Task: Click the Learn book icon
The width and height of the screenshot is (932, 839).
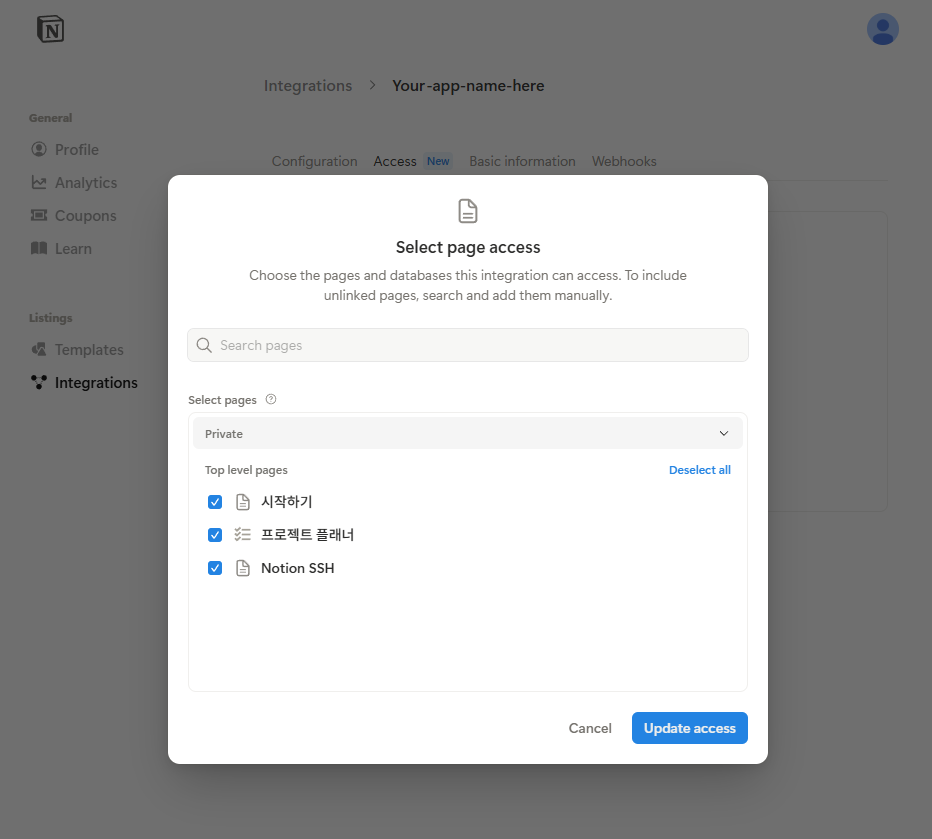Action: [x=39, y=248]
